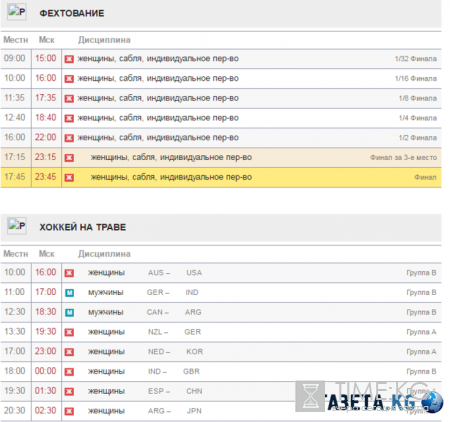The width and height of the screenshot is (450, 422).
Task: Click the red women icon in the 09:00 fencing row
Action: 69,59
